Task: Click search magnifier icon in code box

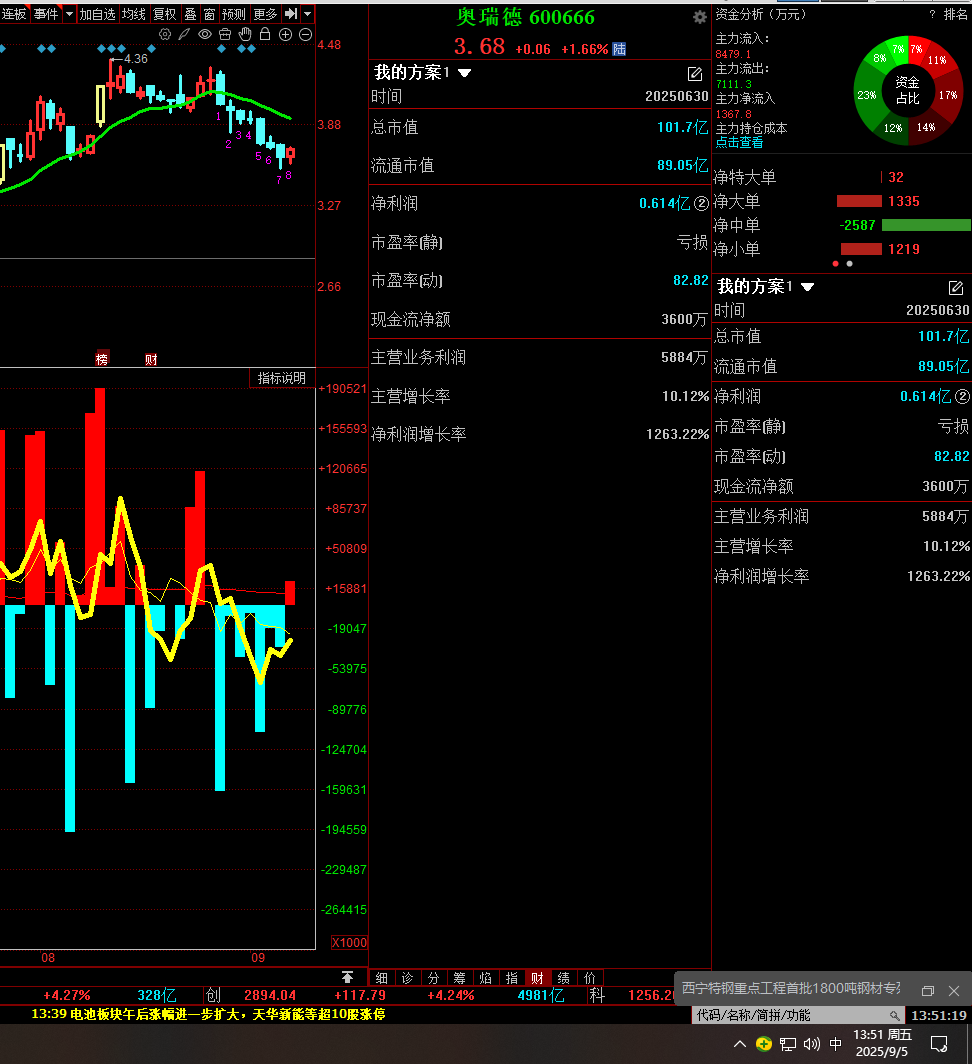Action: point(895,1015)
